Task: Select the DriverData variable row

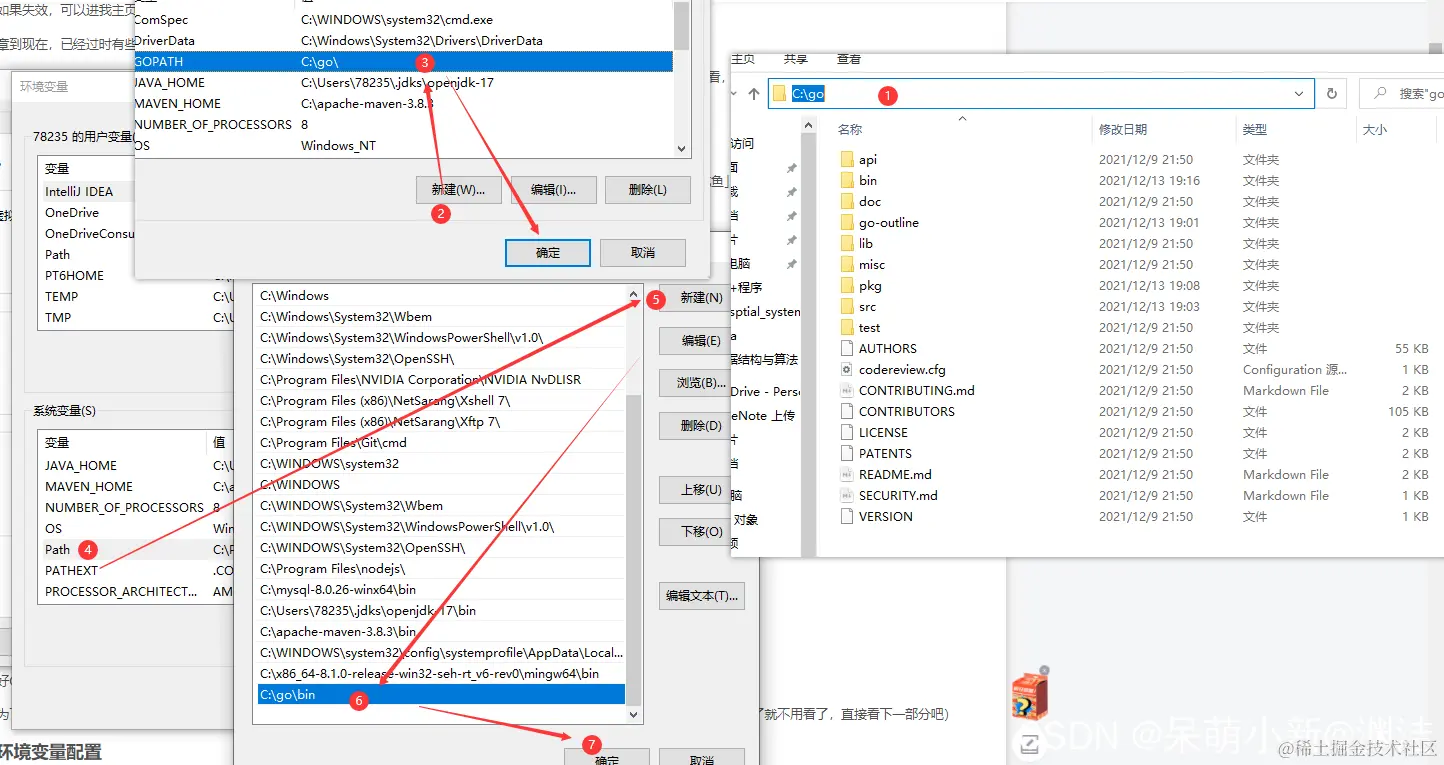Action: 403,41
